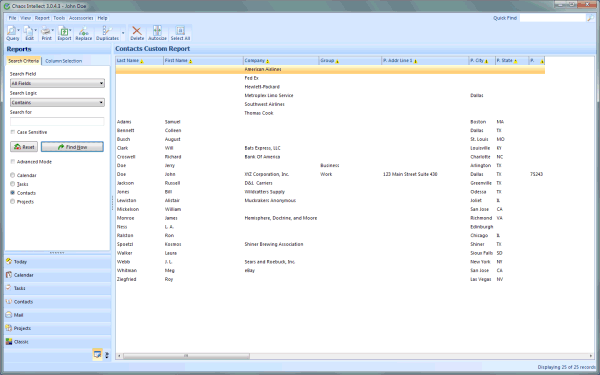Open the Tools menu
Image resolution: width=600 pixels, height=375 pixels.
tap(59, 18)
